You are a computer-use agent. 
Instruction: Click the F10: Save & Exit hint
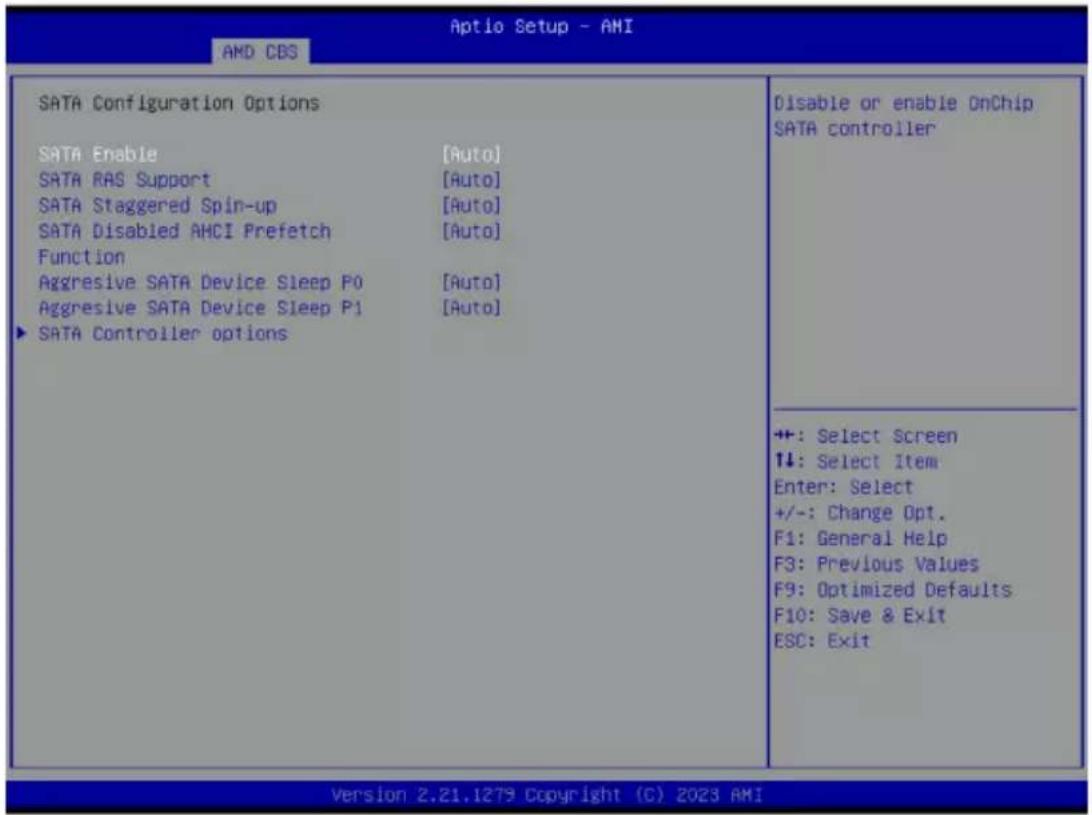[860, 615]
